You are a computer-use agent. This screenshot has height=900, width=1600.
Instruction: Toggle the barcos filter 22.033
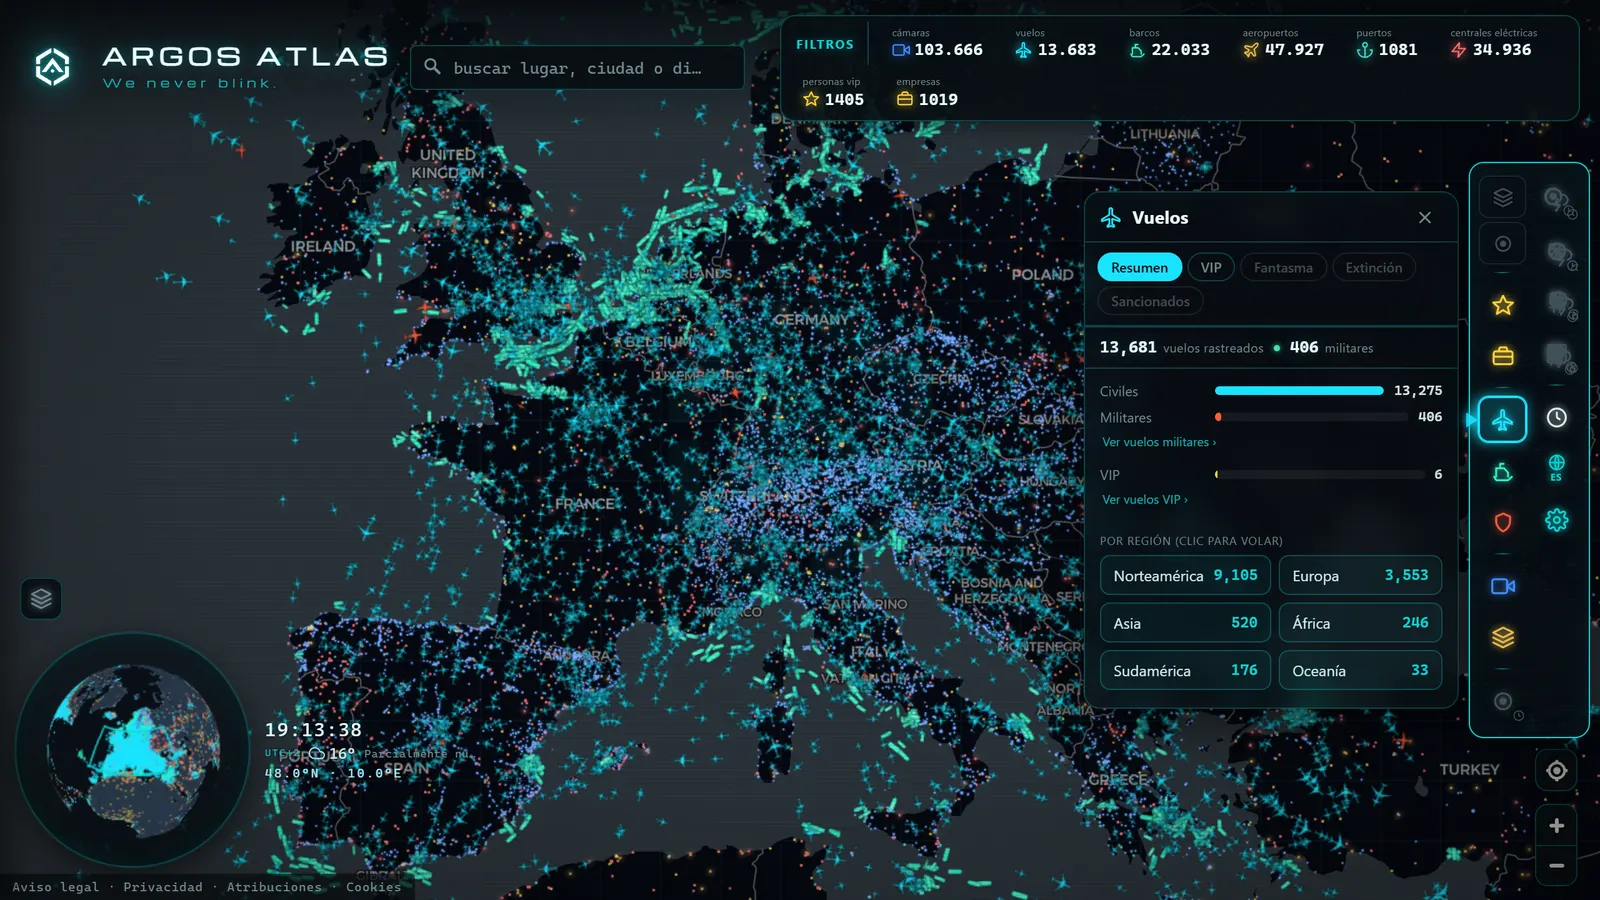click(1169, 43)
